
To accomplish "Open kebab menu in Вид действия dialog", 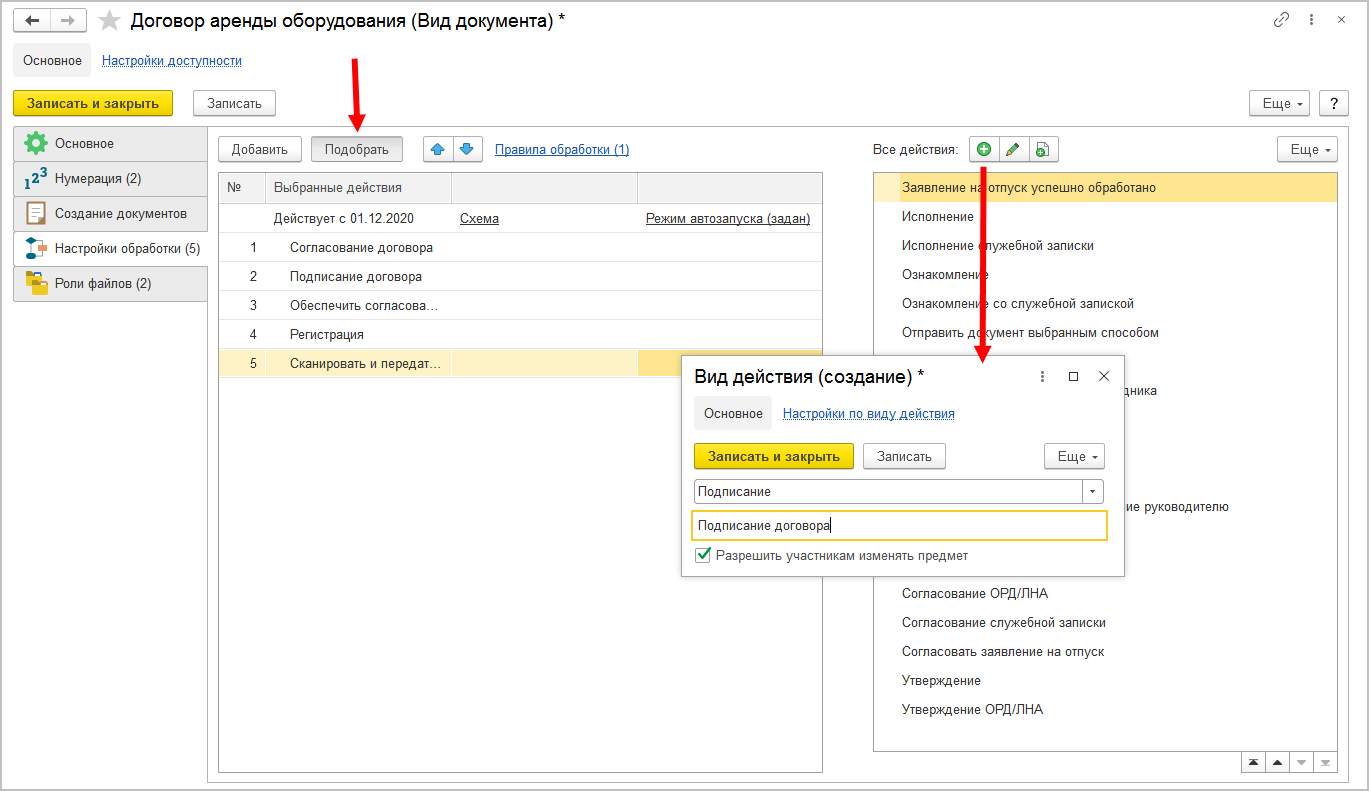I will (1043, 377).
